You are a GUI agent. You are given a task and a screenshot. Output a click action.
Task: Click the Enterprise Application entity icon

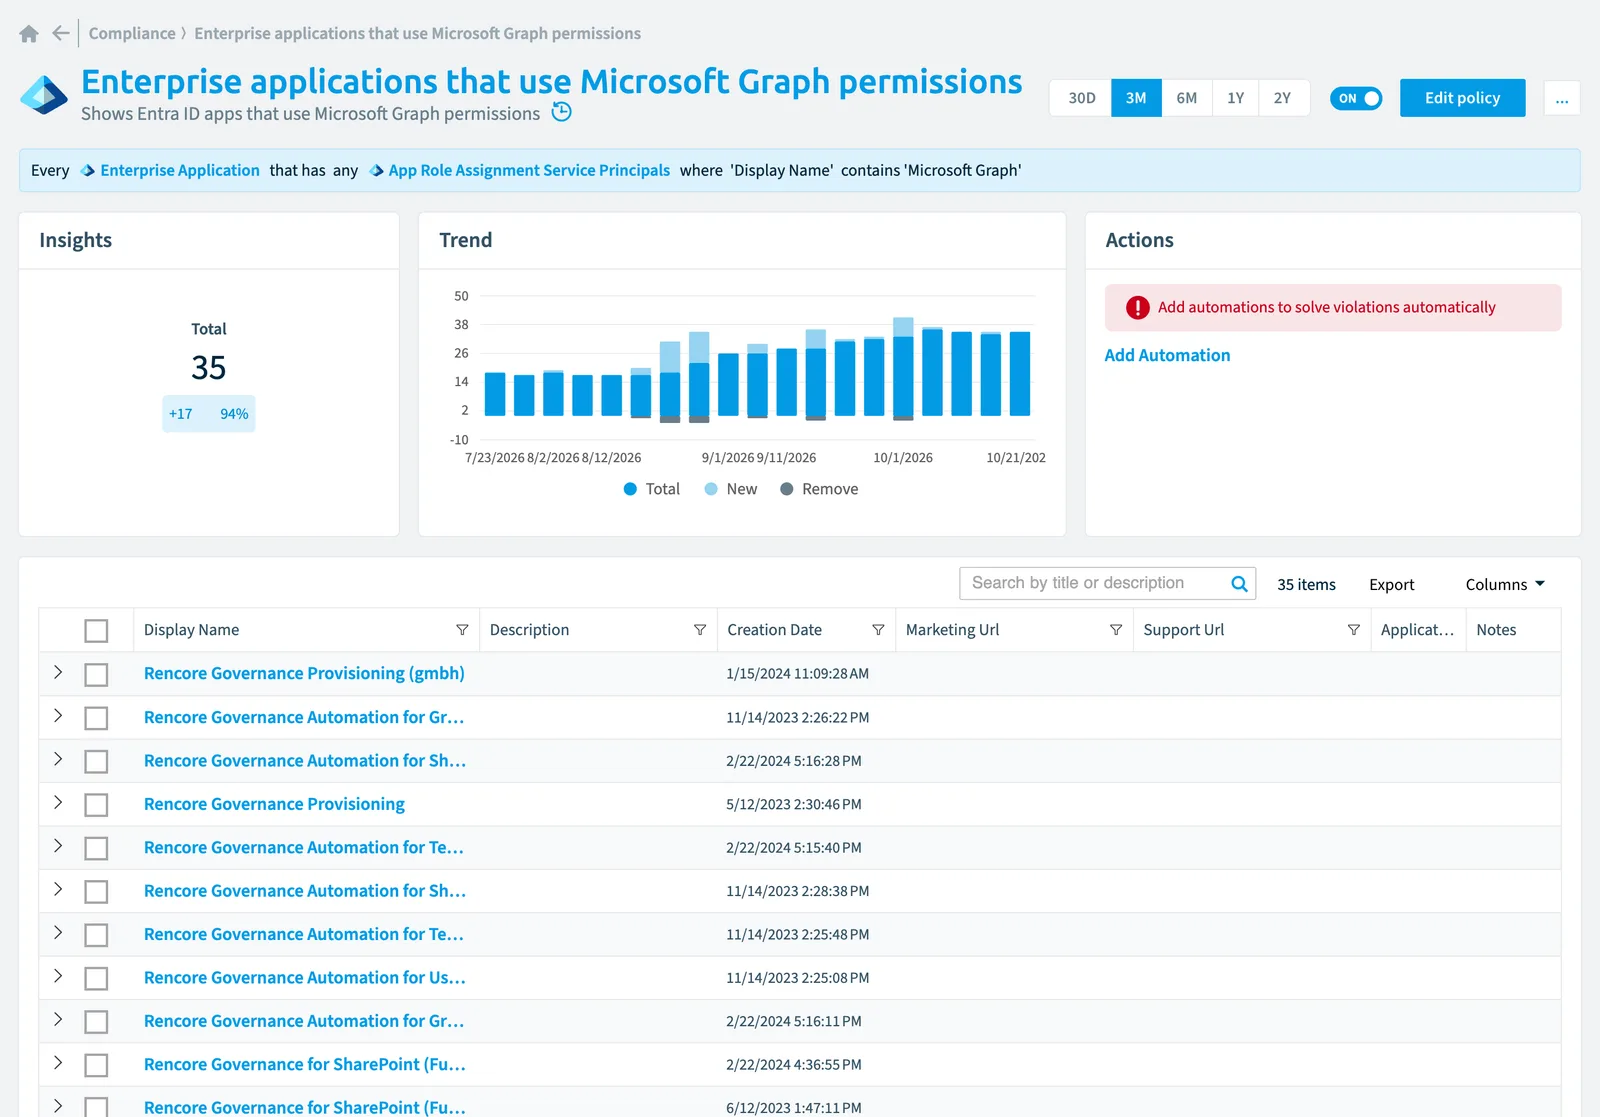click(88, 171)
